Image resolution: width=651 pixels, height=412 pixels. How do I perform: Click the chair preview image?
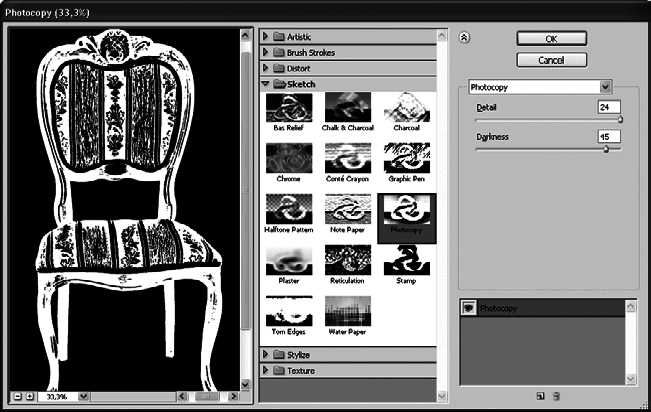[x=125, y=210]
